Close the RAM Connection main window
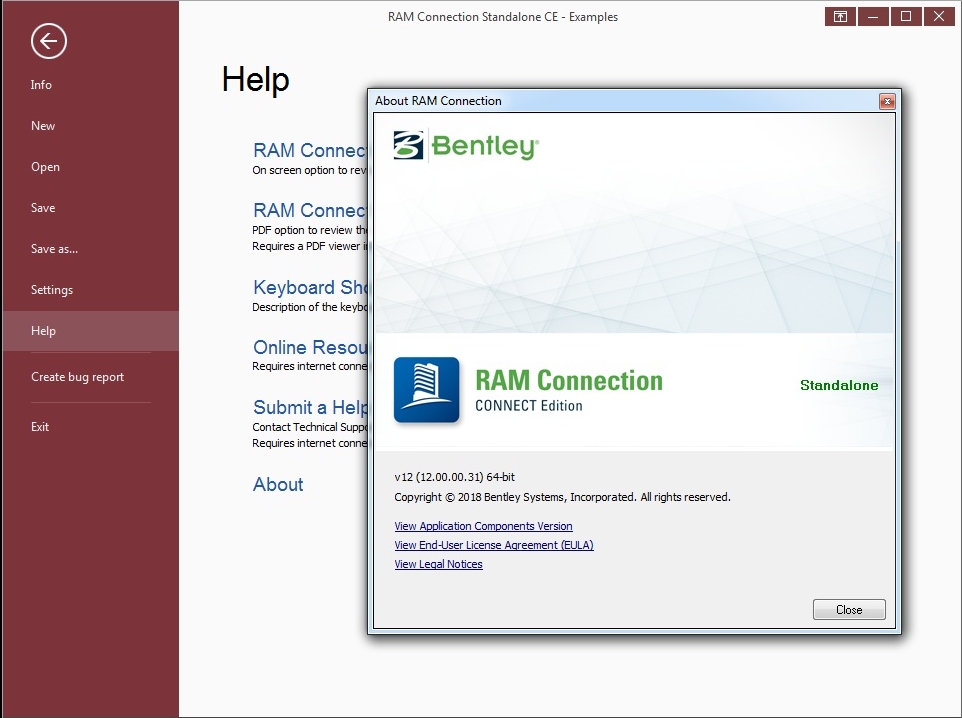Image resolution: width=962 pixels, height=718 pixels. coord(939,17)
